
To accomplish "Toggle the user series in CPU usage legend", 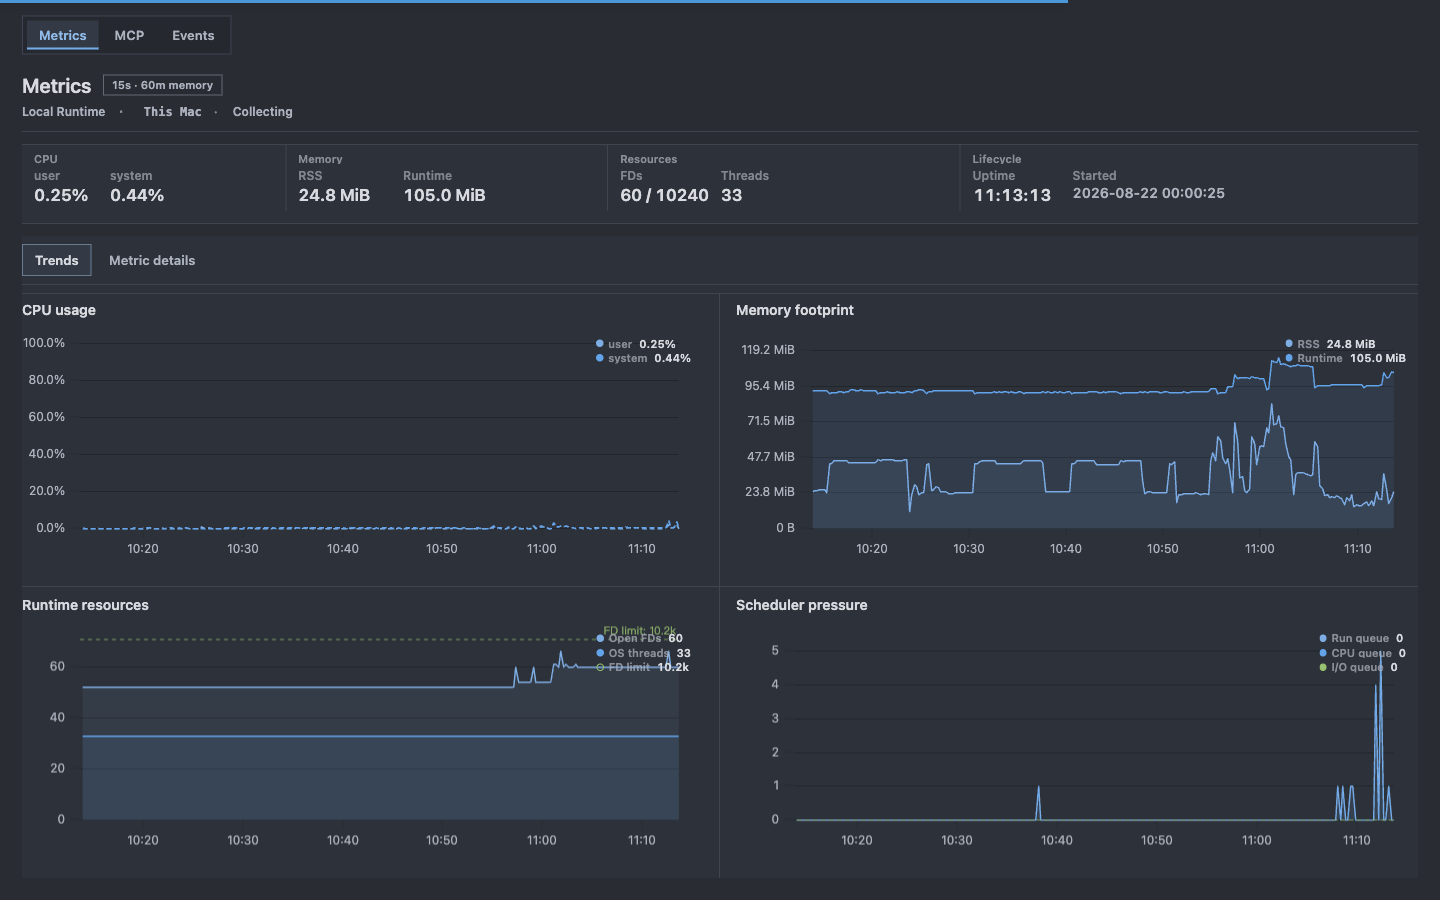I will tap(636, 344).
